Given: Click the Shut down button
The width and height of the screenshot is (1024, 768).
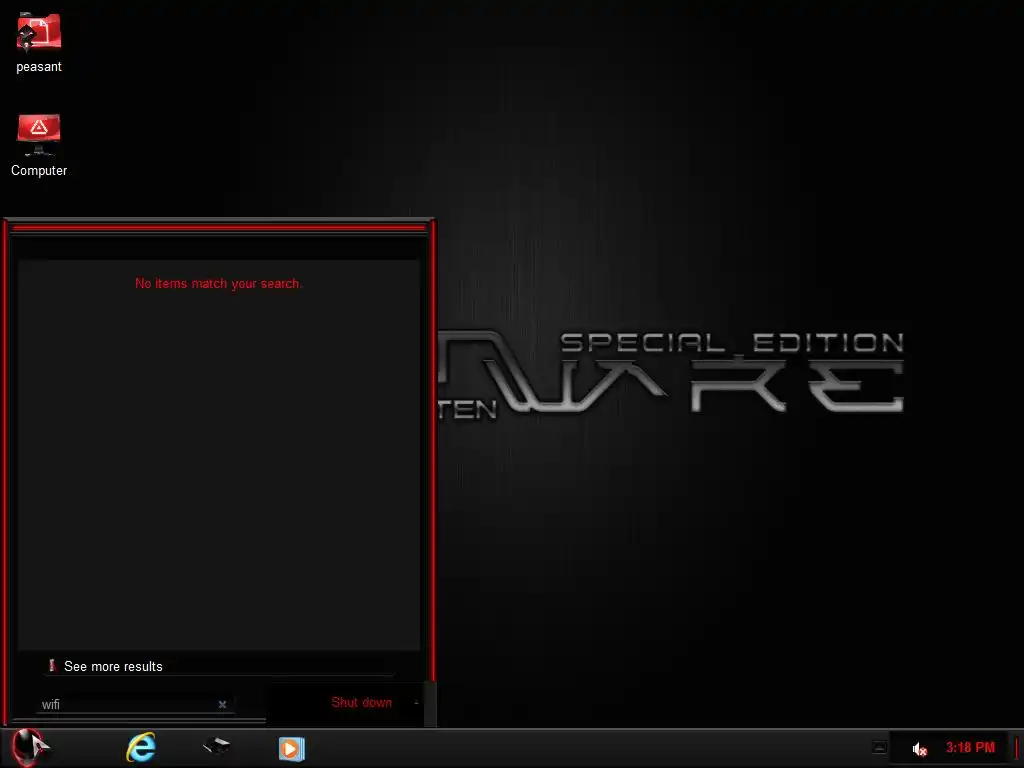Looking at the screenshot, I should [361, 703].
